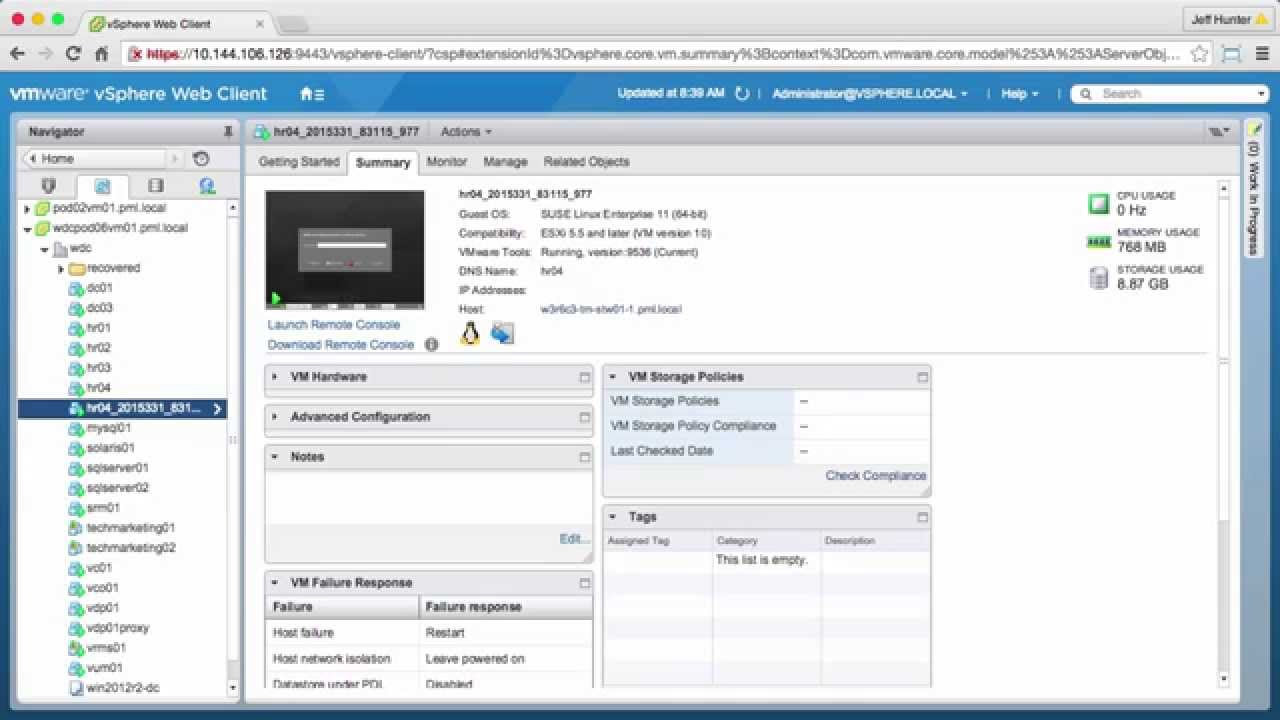Click the Download Remote Console info icon
The image size is (1280, 720).
431,345
